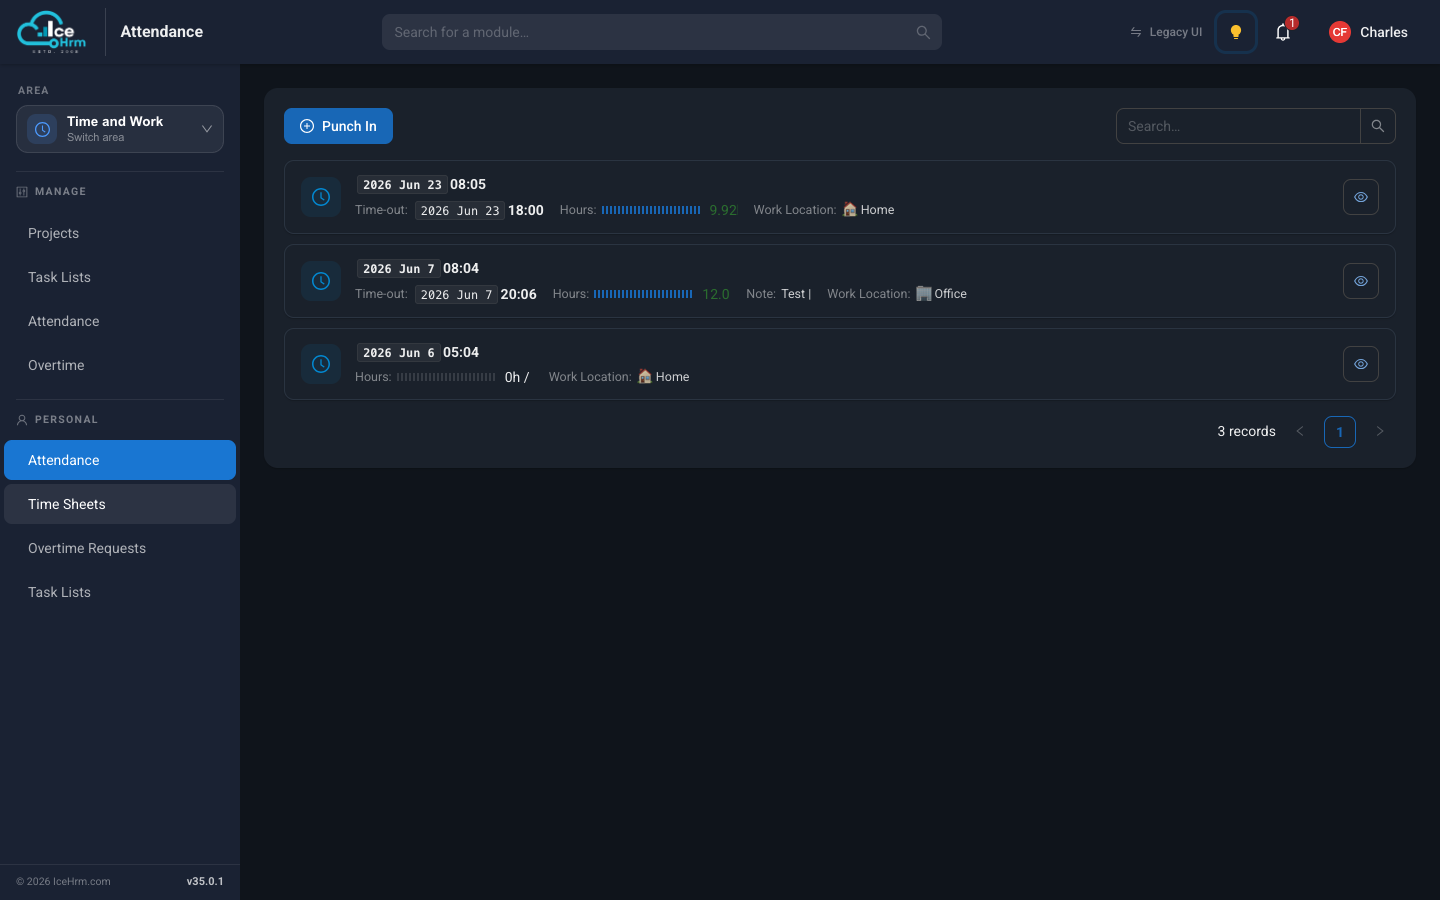View details of the Jun 6 record
1440x900 pixels.
(x=1361, y=364)
